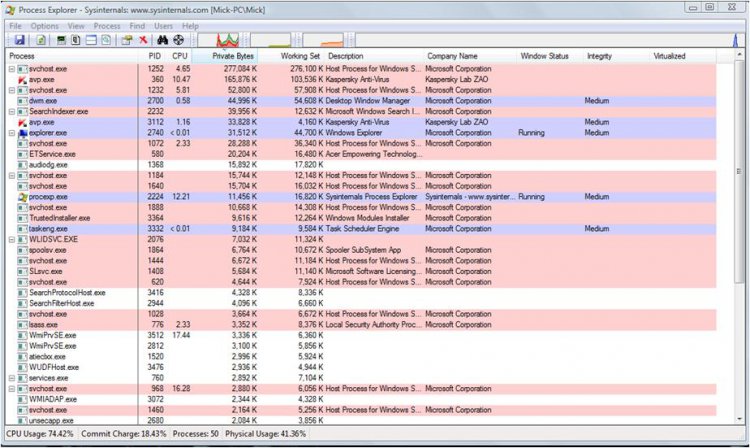Collapse the svchost.exe PID 1252 tree node
The image size is (750, 448).
pos(12,69)
